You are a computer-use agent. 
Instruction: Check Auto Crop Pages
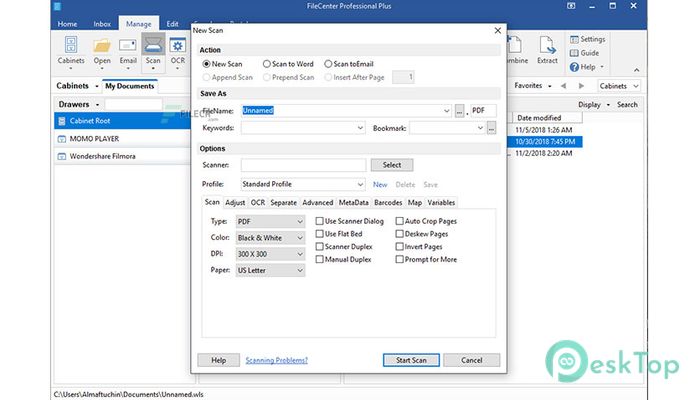[x=400, y=221]
